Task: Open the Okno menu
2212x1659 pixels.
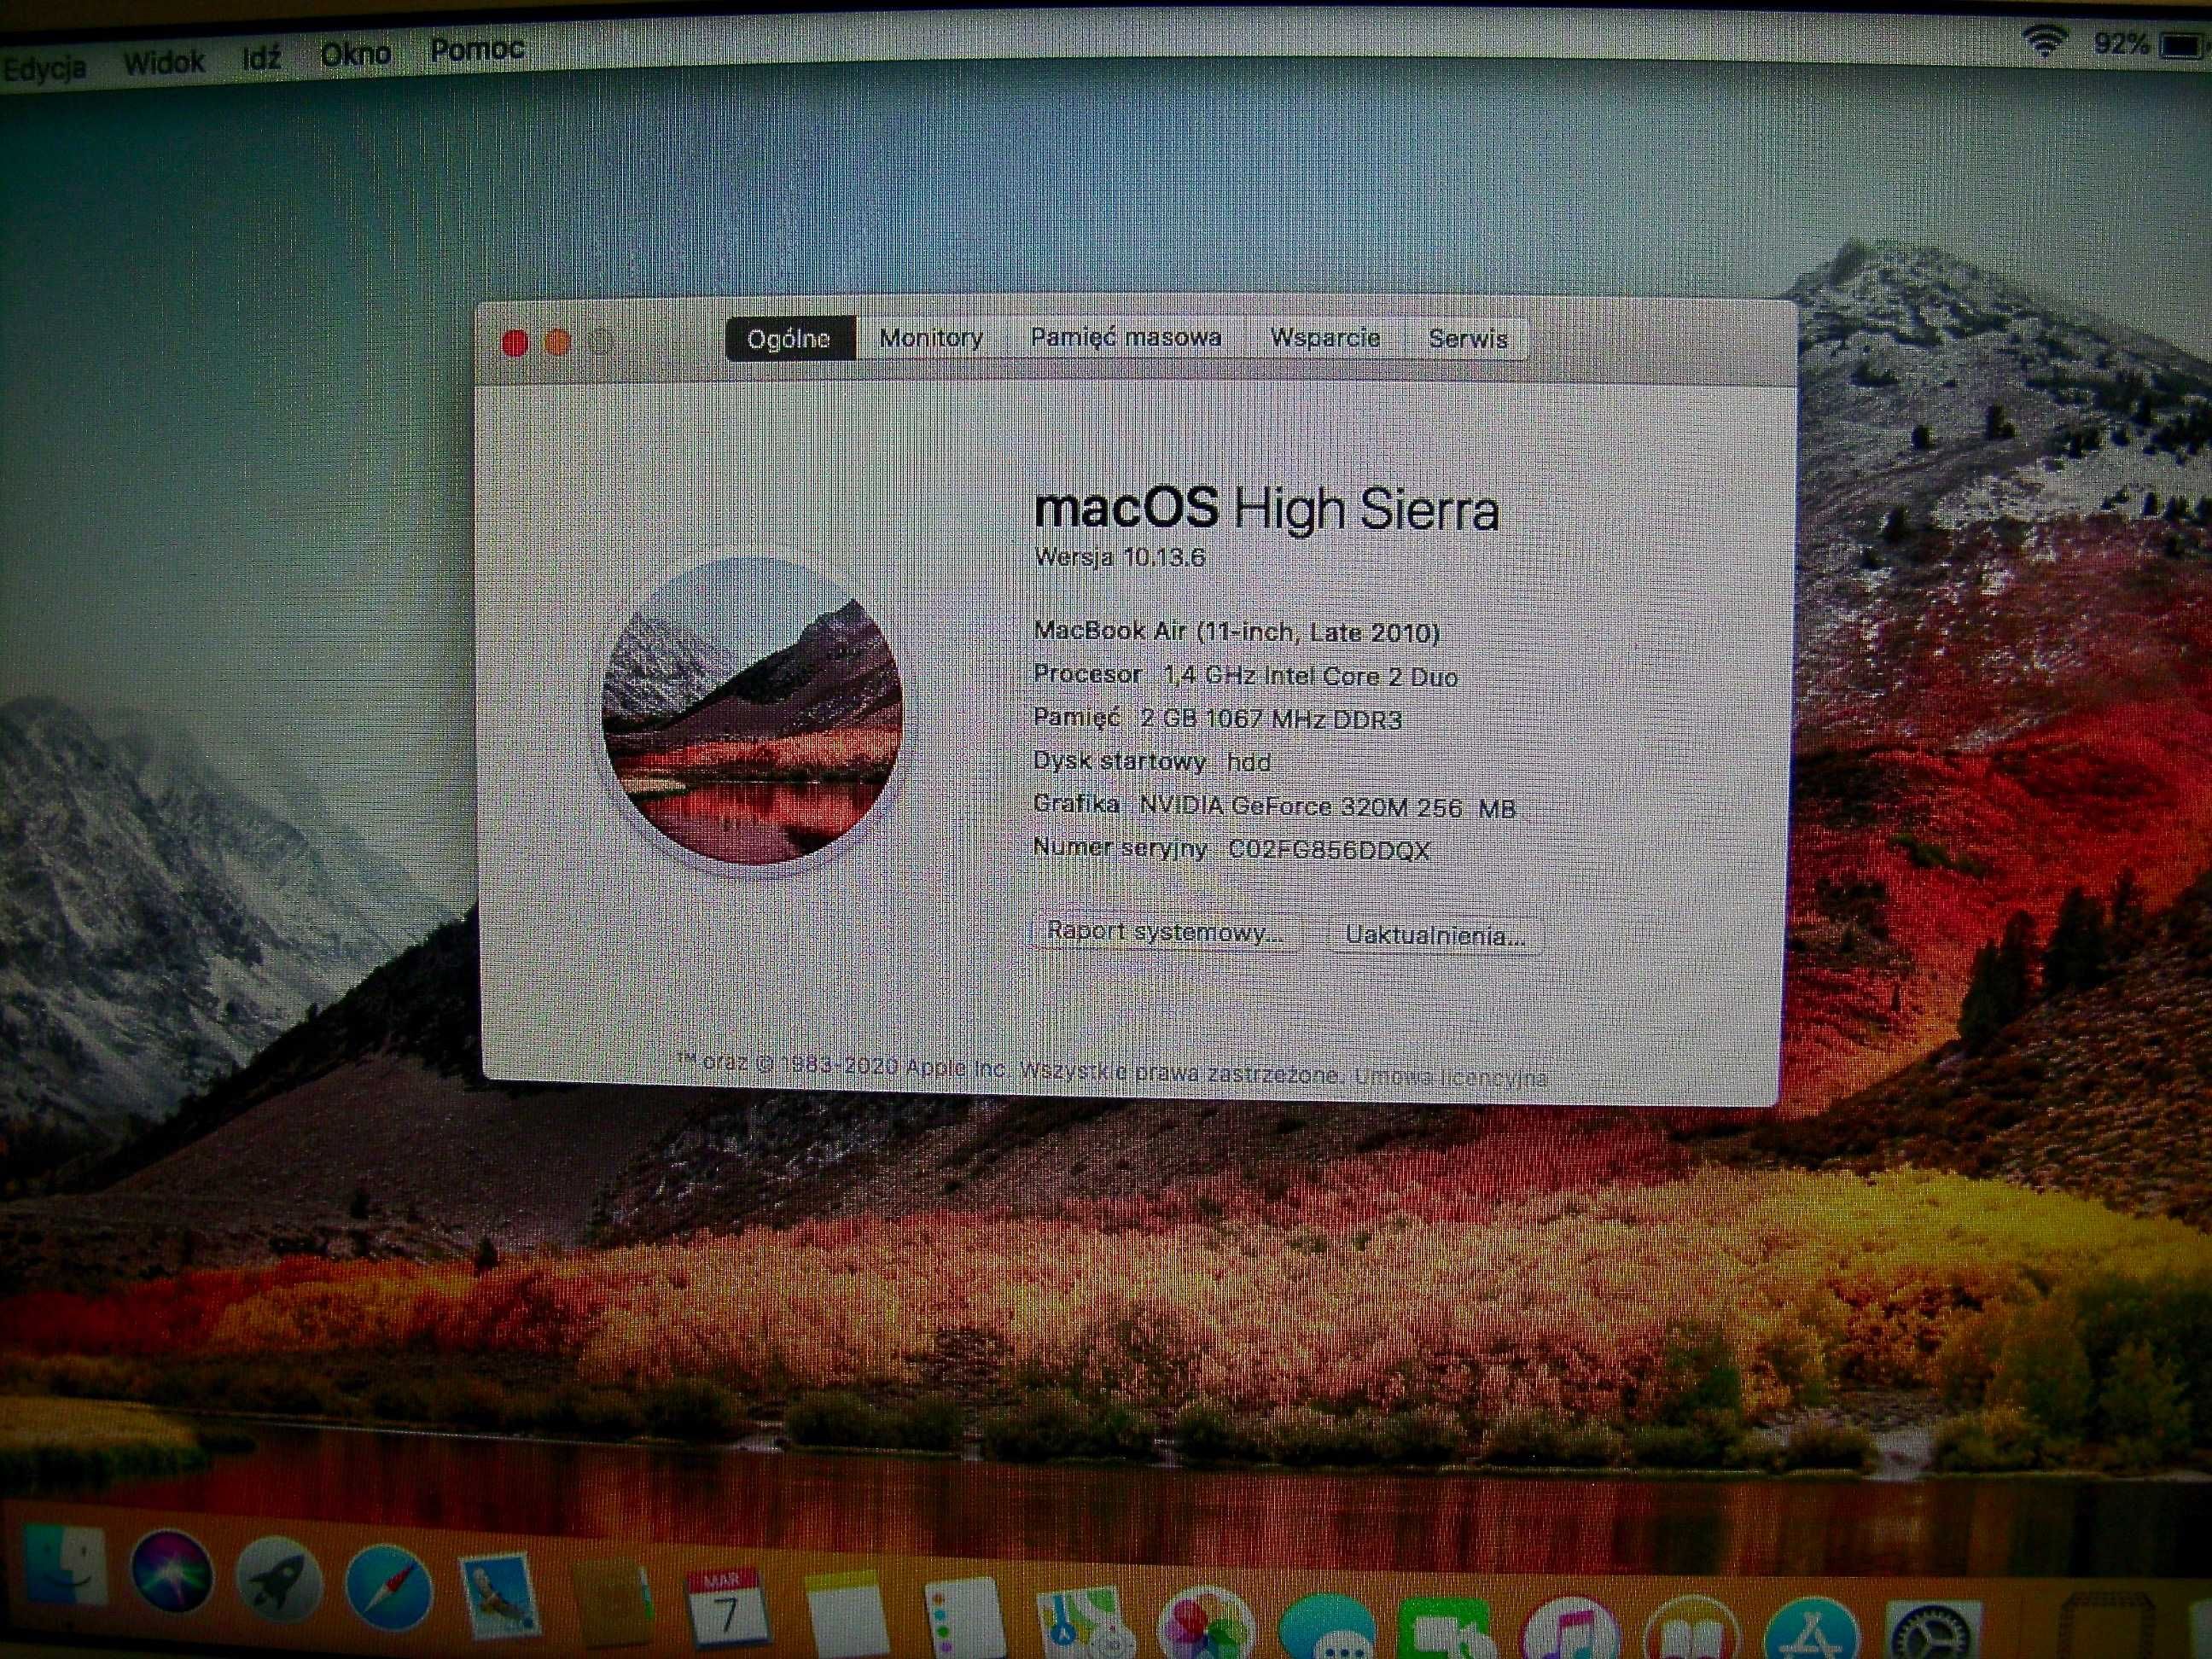Action: [x=355, y=53]
